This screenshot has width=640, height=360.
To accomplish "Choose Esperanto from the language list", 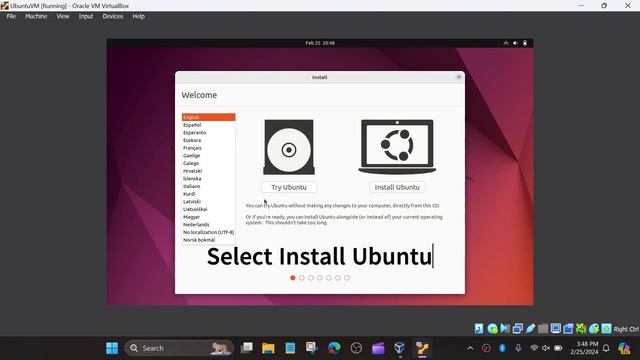I will pos(209,133).
